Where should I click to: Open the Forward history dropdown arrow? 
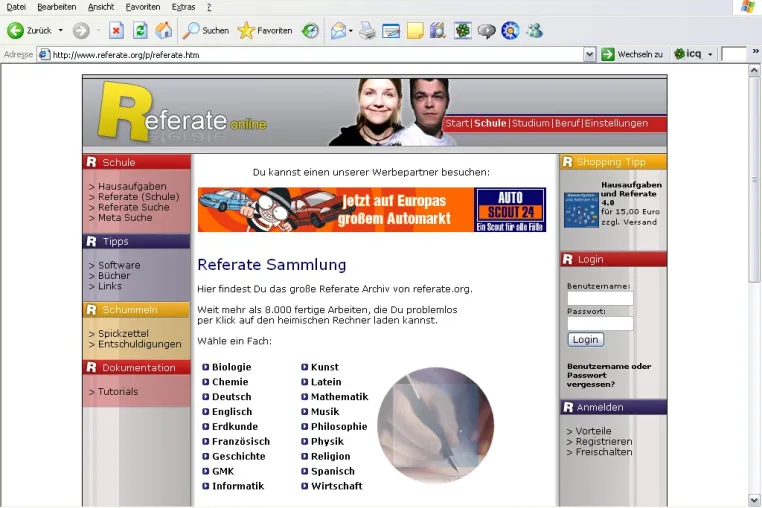pos(98,31)
